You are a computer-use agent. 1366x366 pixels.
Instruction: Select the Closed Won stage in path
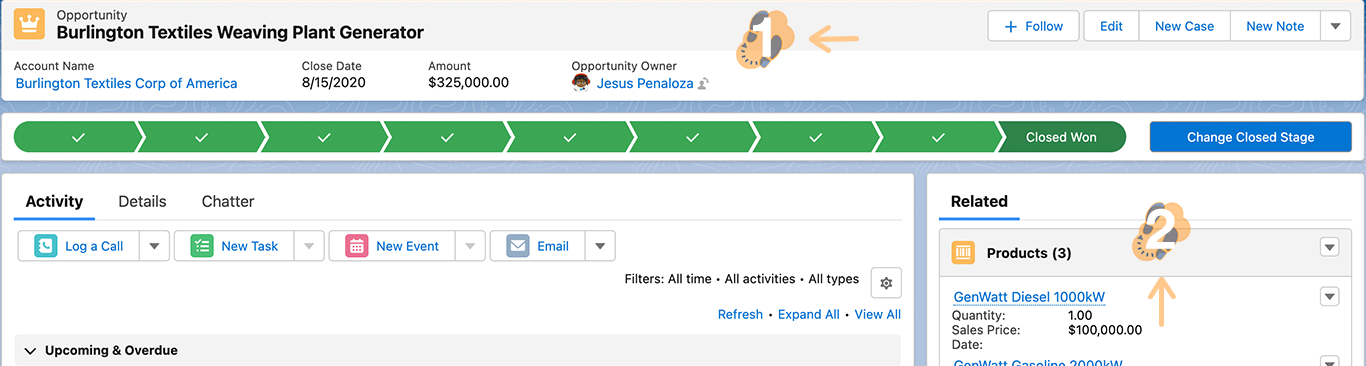(x=1061, y=137)
